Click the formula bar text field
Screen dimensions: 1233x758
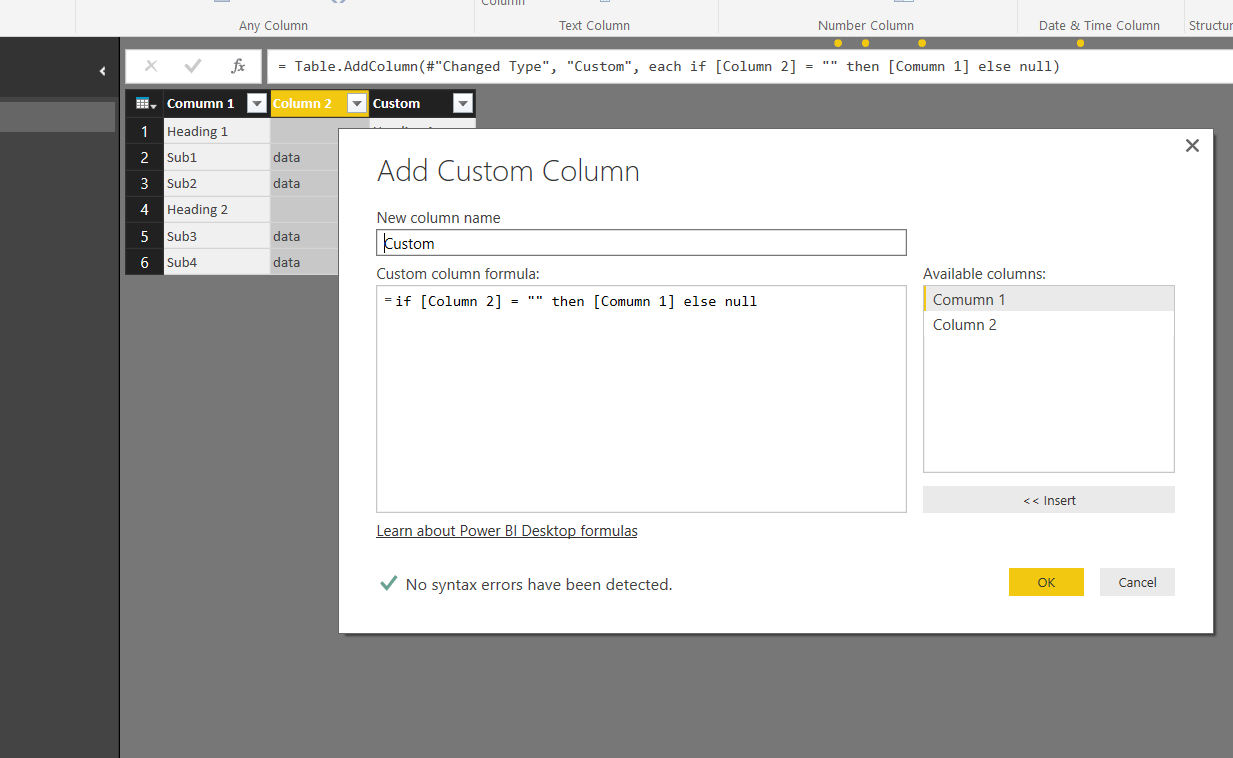click(750, 66)
